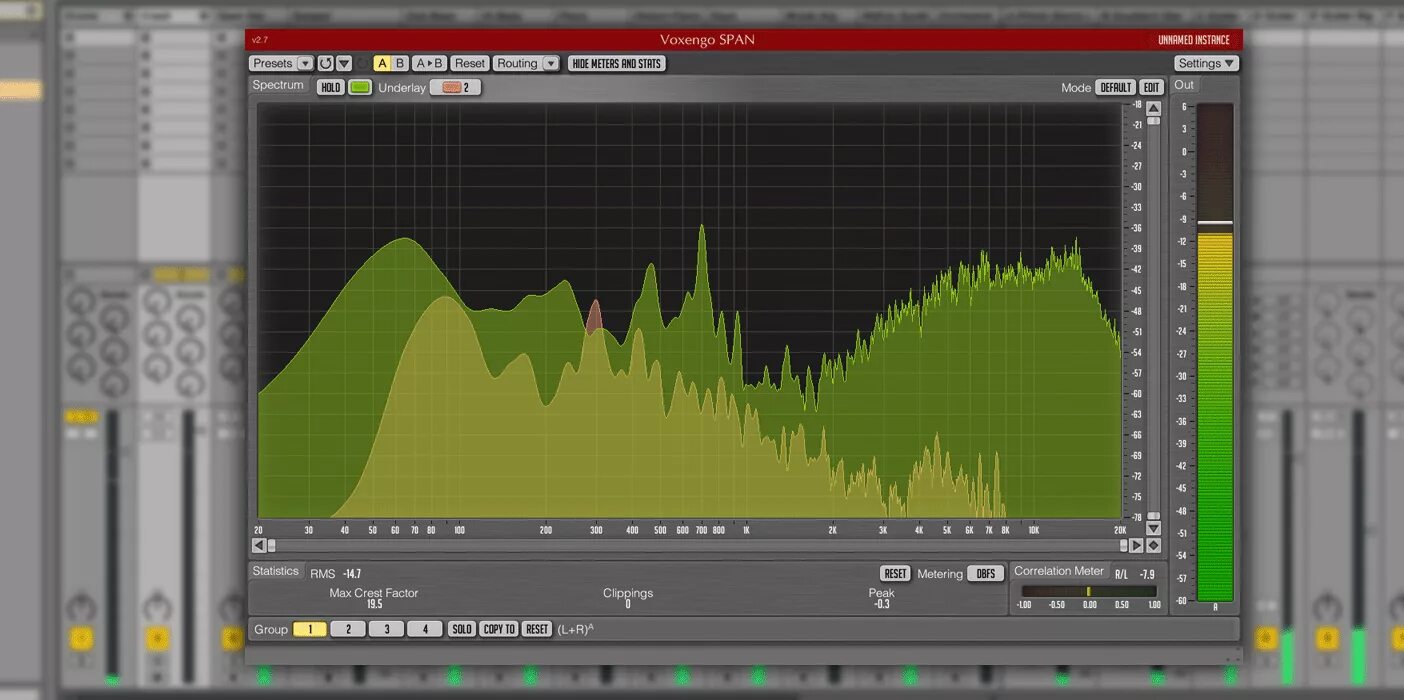Select Group 4
The width and height of the screenshot is (1404, 700).
(x=425, y=629)
